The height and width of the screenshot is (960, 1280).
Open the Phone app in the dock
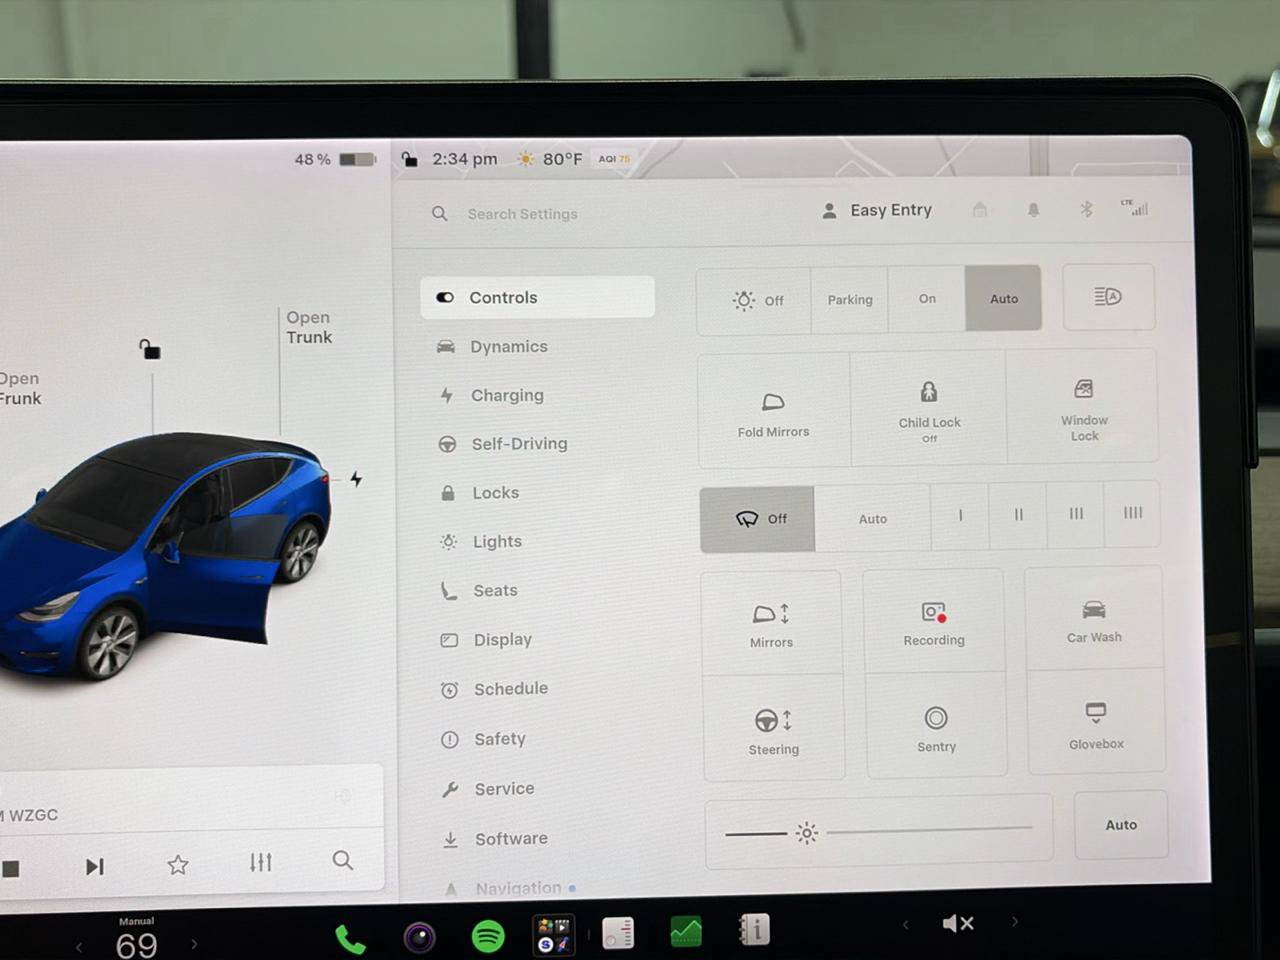(x=350, y=939)
